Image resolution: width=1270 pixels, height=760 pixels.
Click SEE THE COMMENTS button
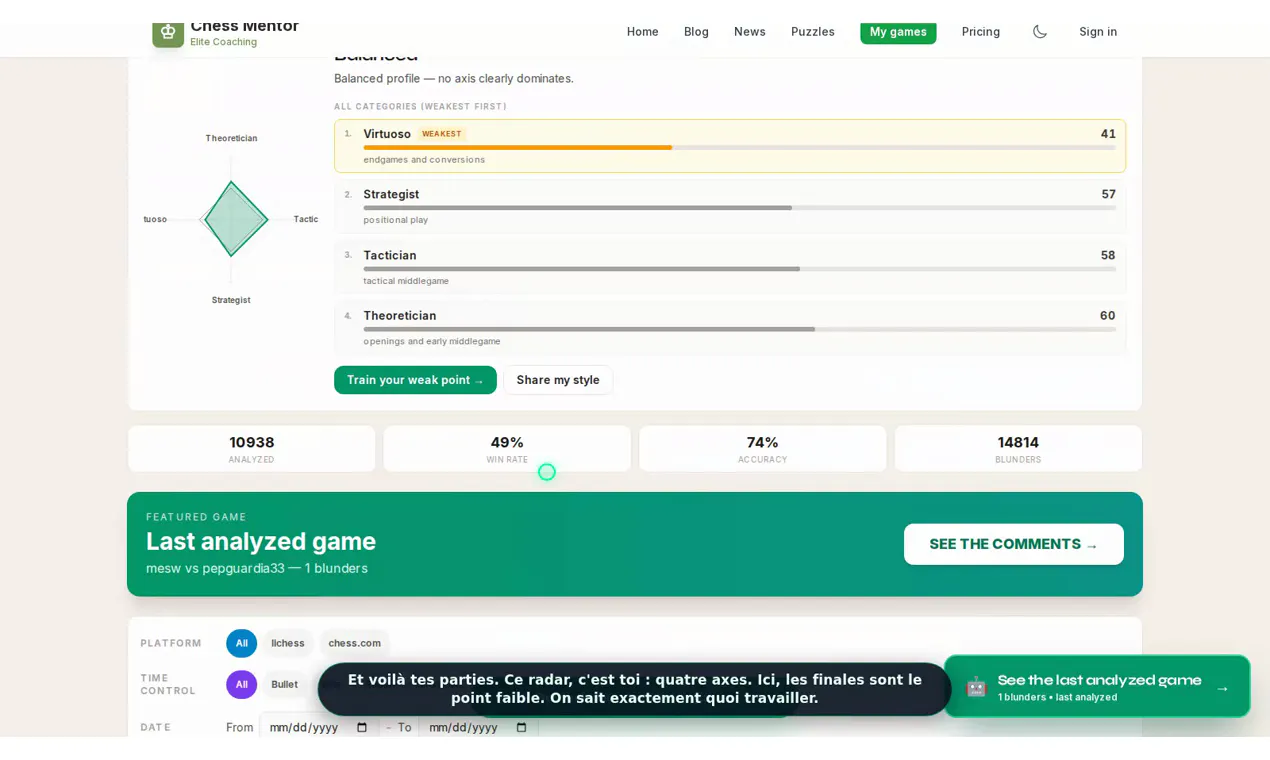pos(1014,544)
